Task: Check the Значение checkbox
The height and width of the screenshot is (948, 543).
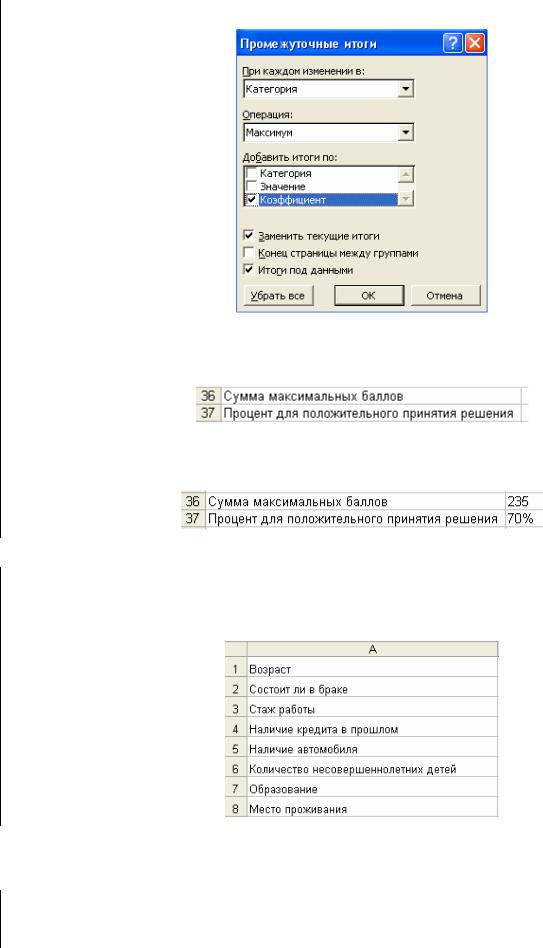Action: (x=252, y=186)
